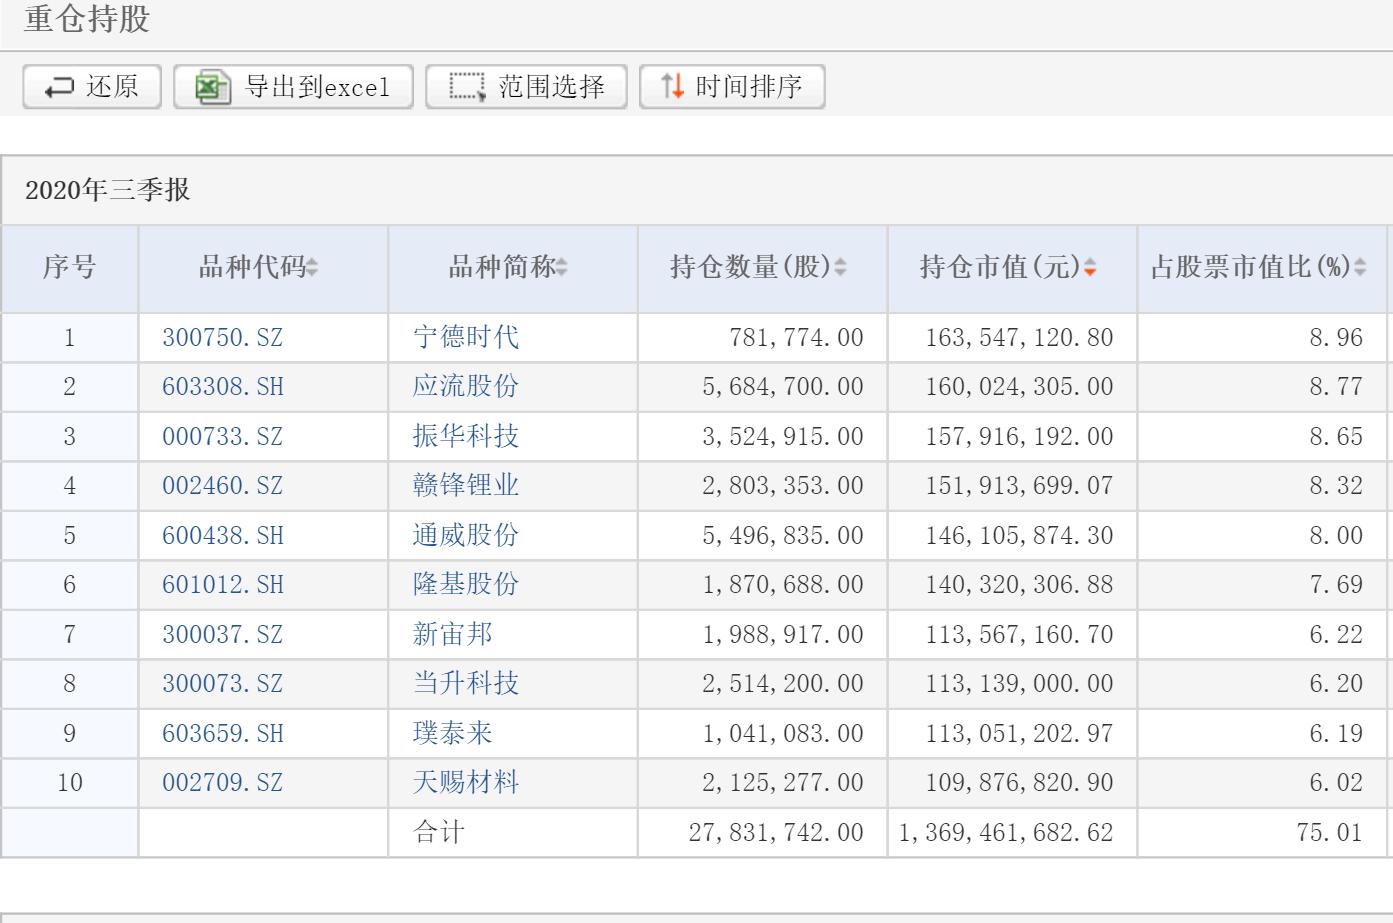The height and width of the screenshot is (923, 1393).
Task: Toggle sort order on 品种简称 column
Action: tap(563, 268)
